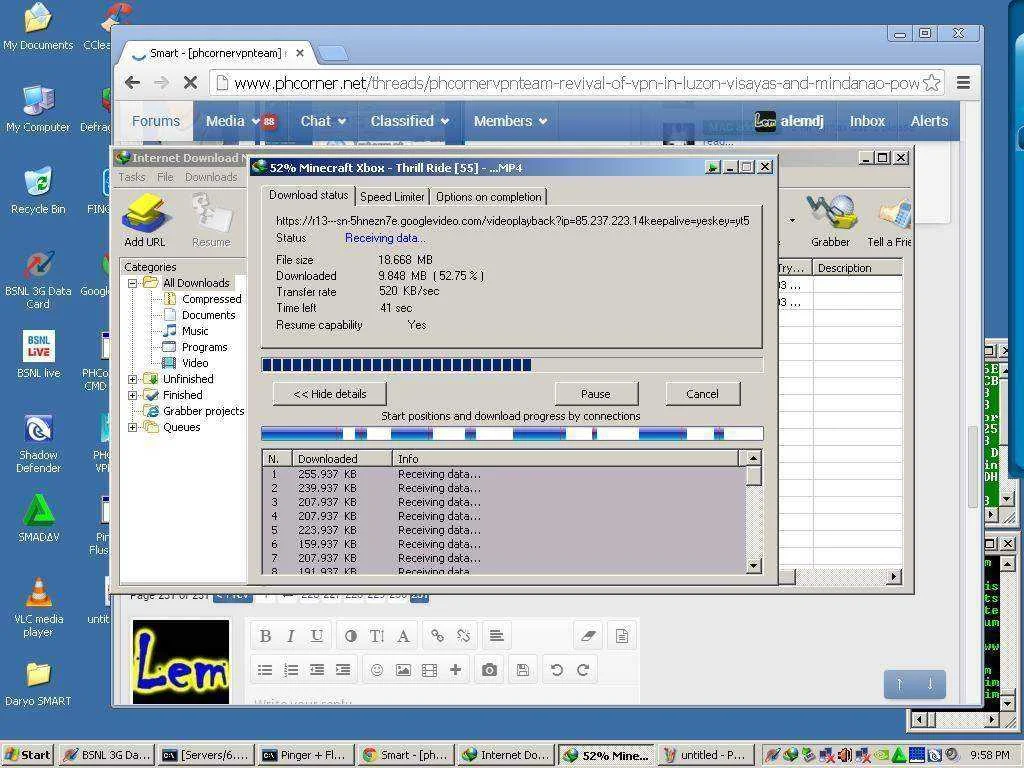Open the text alignment tool
The width and height of the screenshot is (1024, 768).
pos(496,635)
